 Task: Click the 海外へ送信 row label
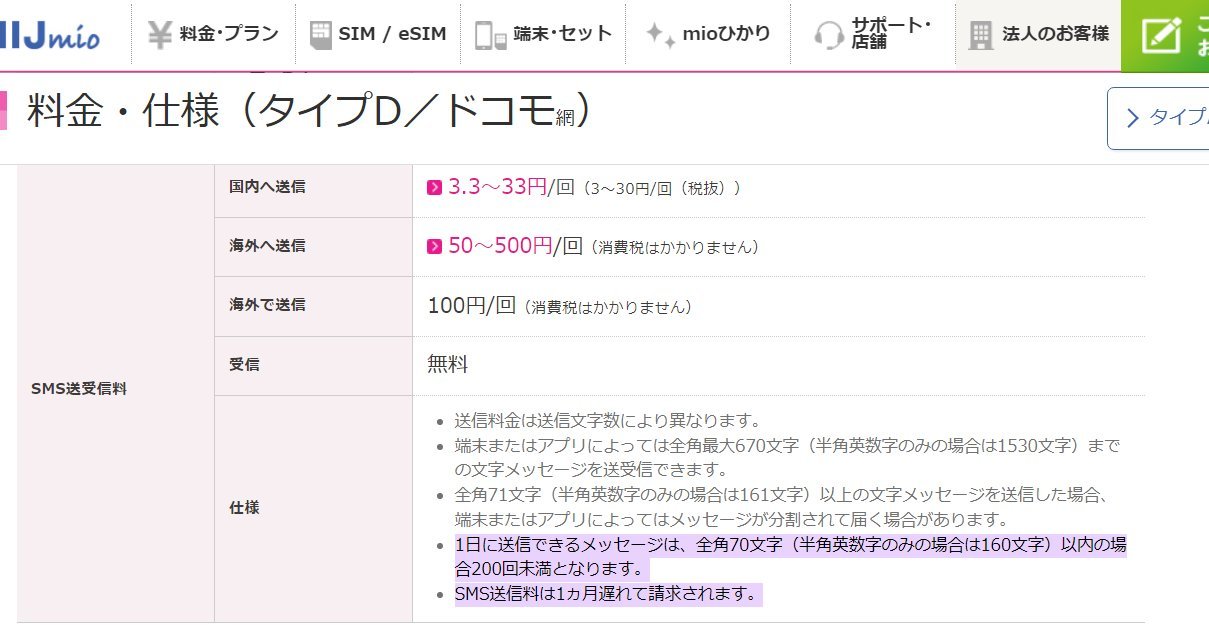(267, 246)
